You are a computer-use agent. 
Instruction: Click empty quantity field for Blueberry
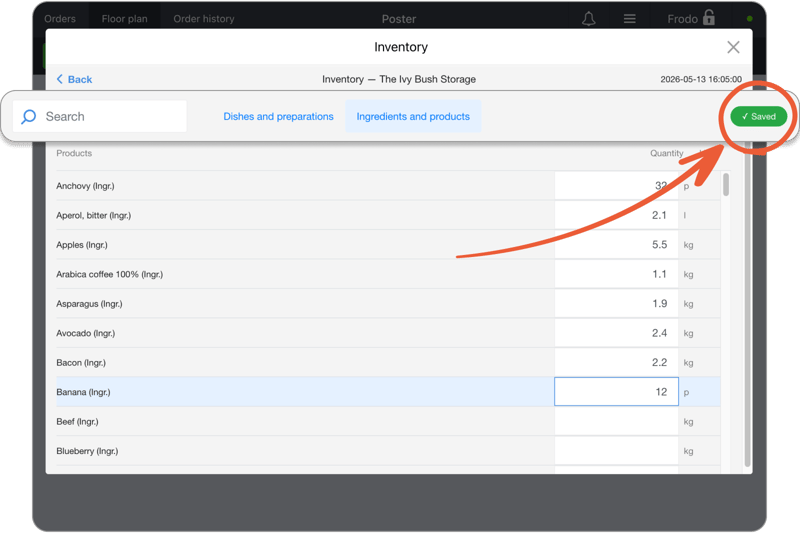(x=616, y=451)
